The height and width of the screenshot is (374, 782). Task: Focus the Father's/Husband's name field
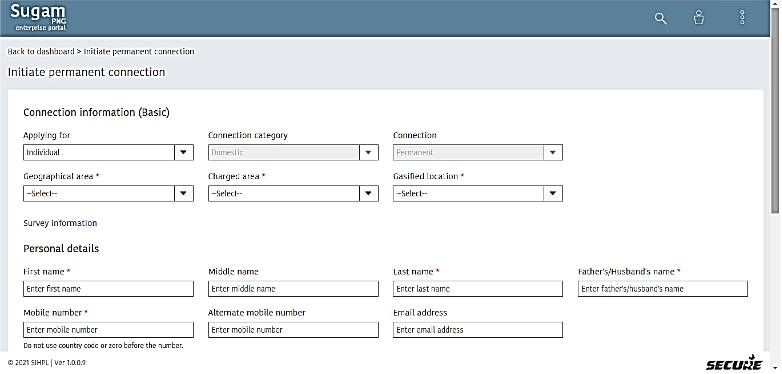663,289
